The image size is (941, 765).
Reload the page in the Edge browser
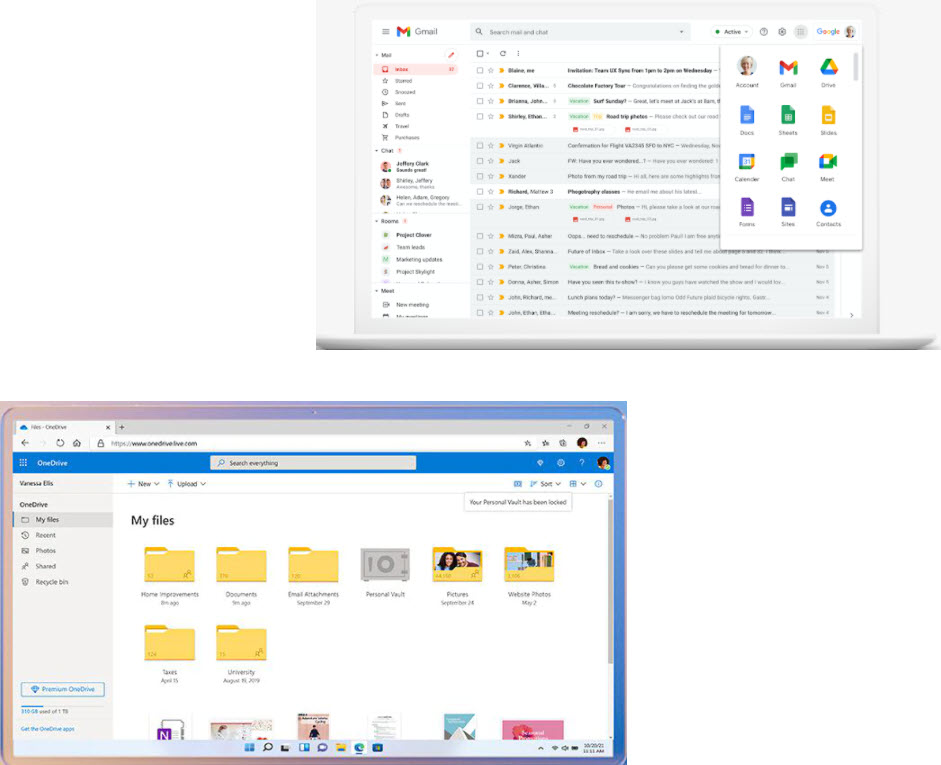click(x=60, y=443)
